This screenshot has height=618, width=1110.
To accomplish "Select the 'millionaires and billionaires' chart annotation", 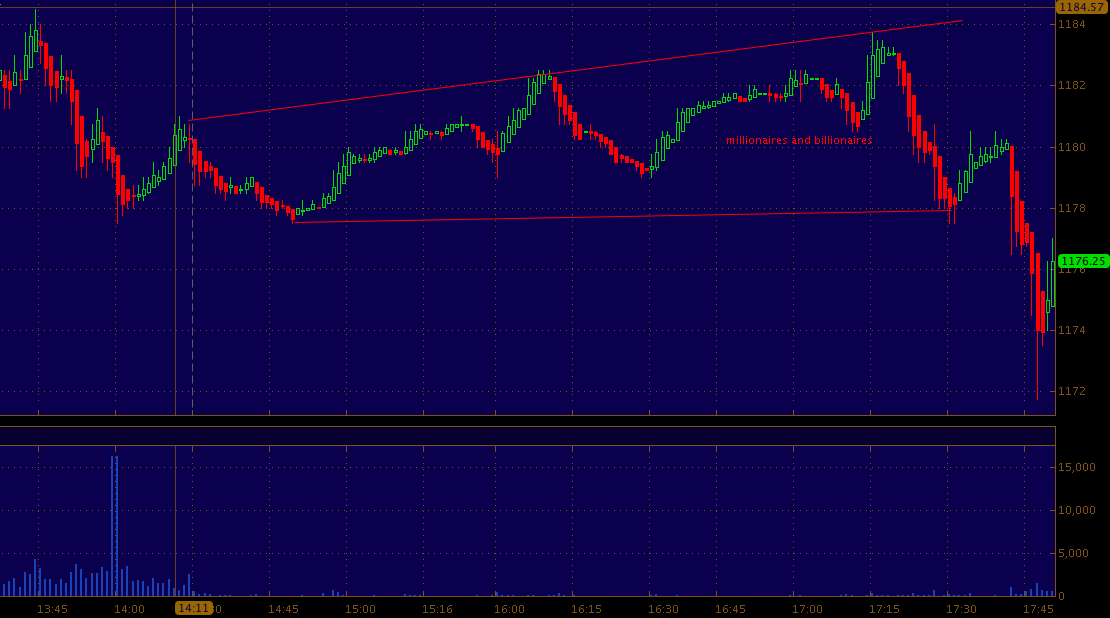I will pyautogui.click(x=799, y=140).
